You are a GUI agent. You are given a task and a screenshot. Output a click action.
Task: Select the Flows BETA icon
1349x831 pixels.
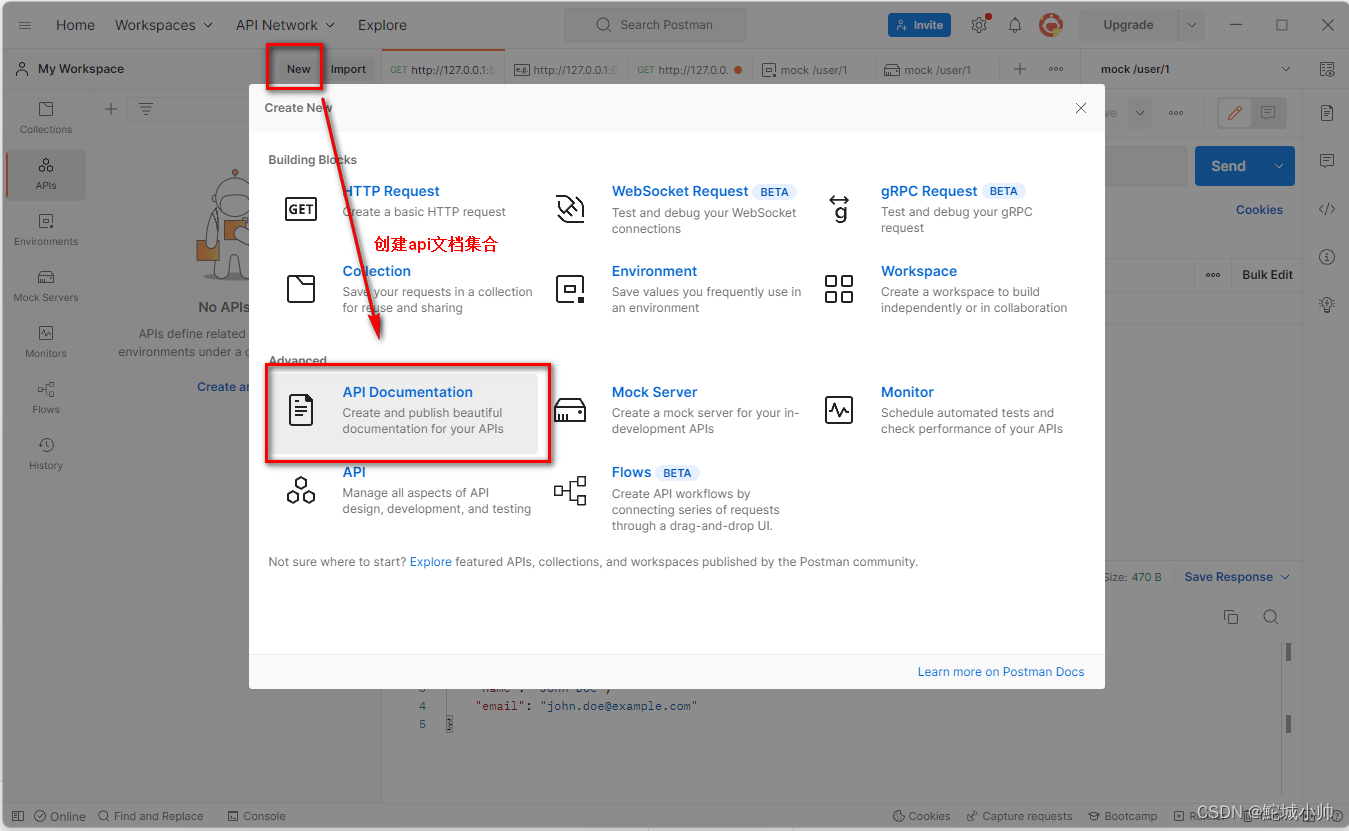tap(570, 490)
